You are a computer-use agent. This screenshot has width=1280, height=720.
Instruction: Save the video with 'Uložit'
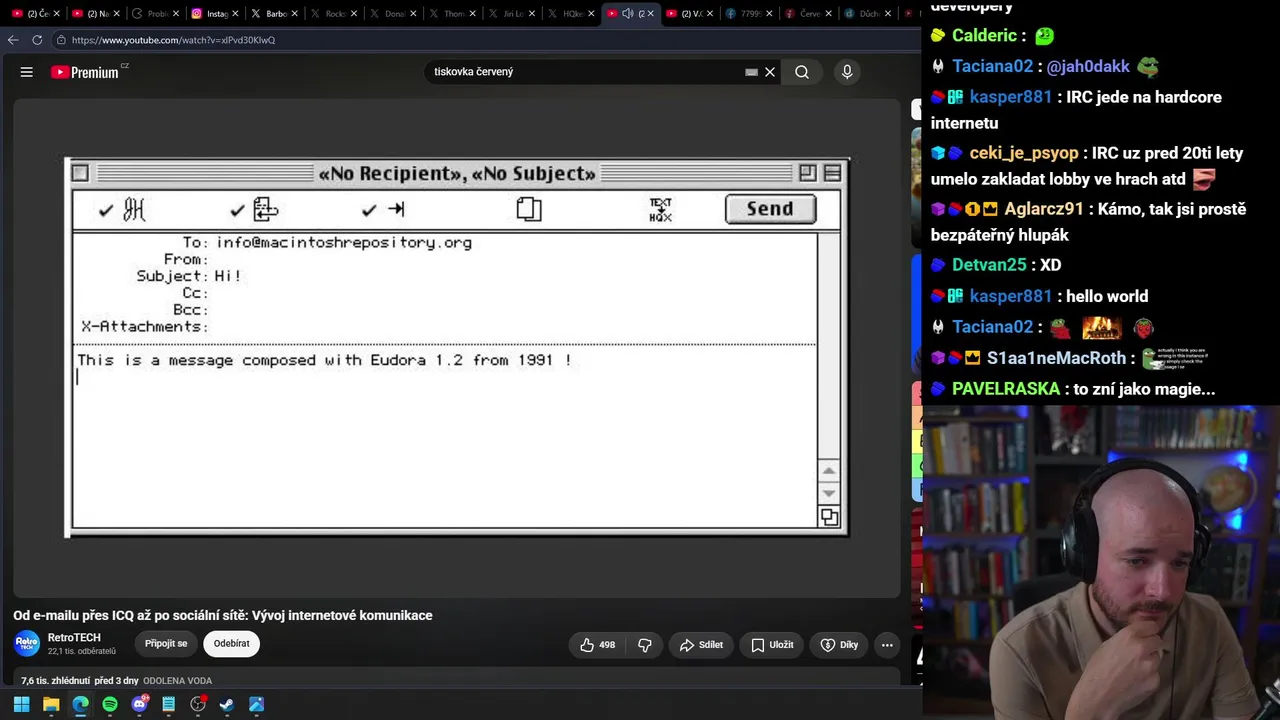(772, 645)
